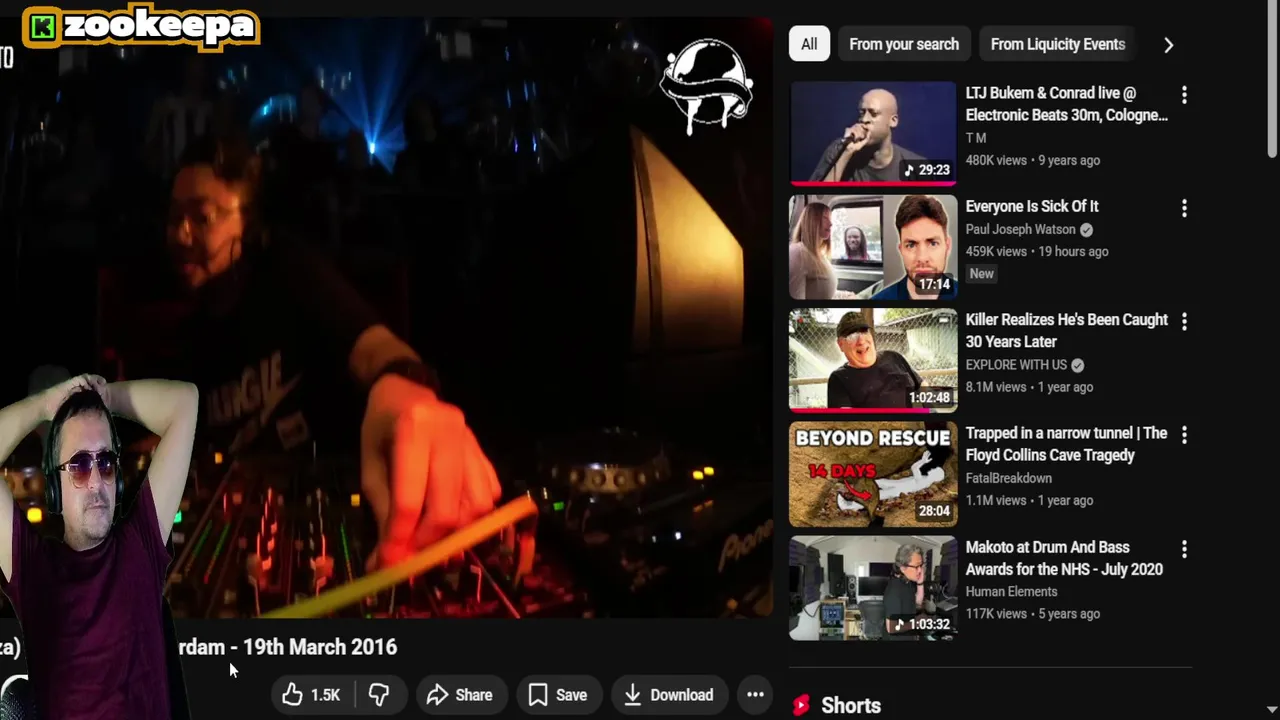Open options for Trapped in a narrow tunnel

tap(1184, 435)
